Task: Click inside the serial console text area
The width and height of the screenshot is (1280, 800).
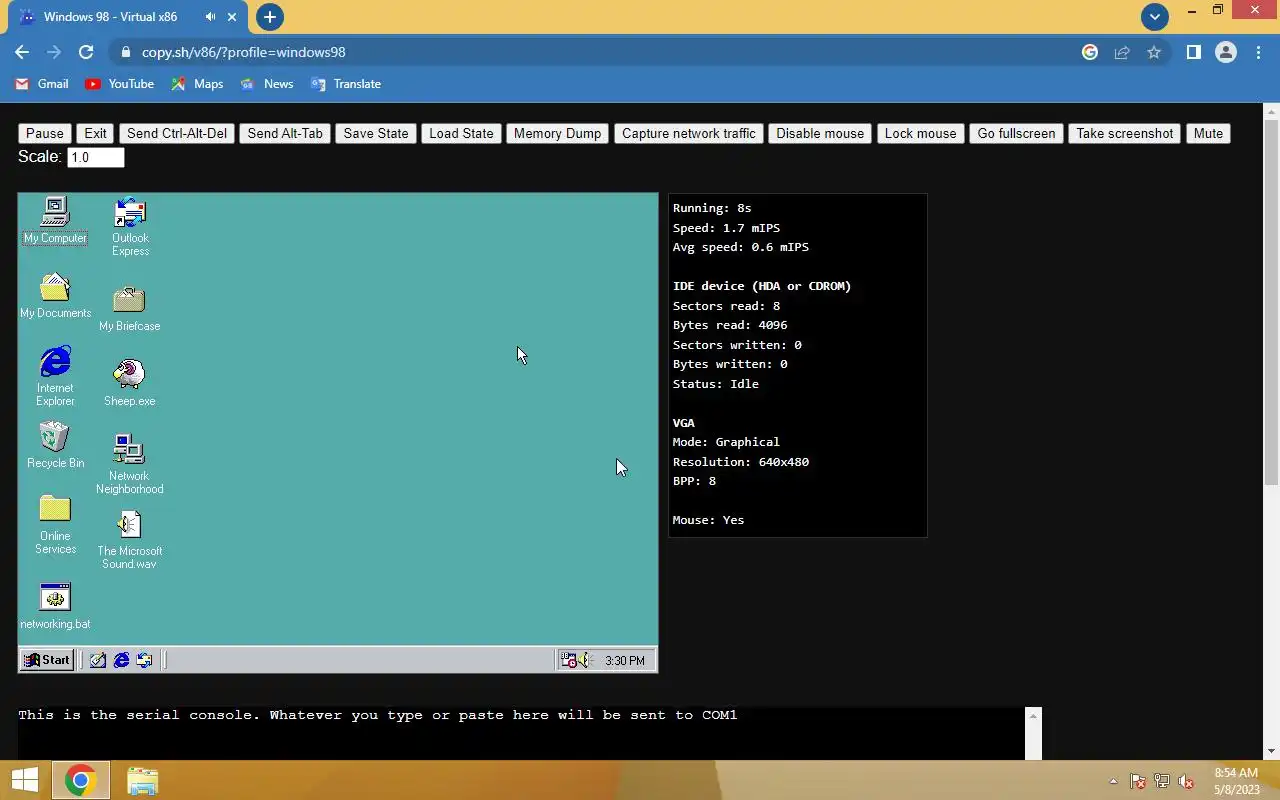Action: tap(521, 733)
